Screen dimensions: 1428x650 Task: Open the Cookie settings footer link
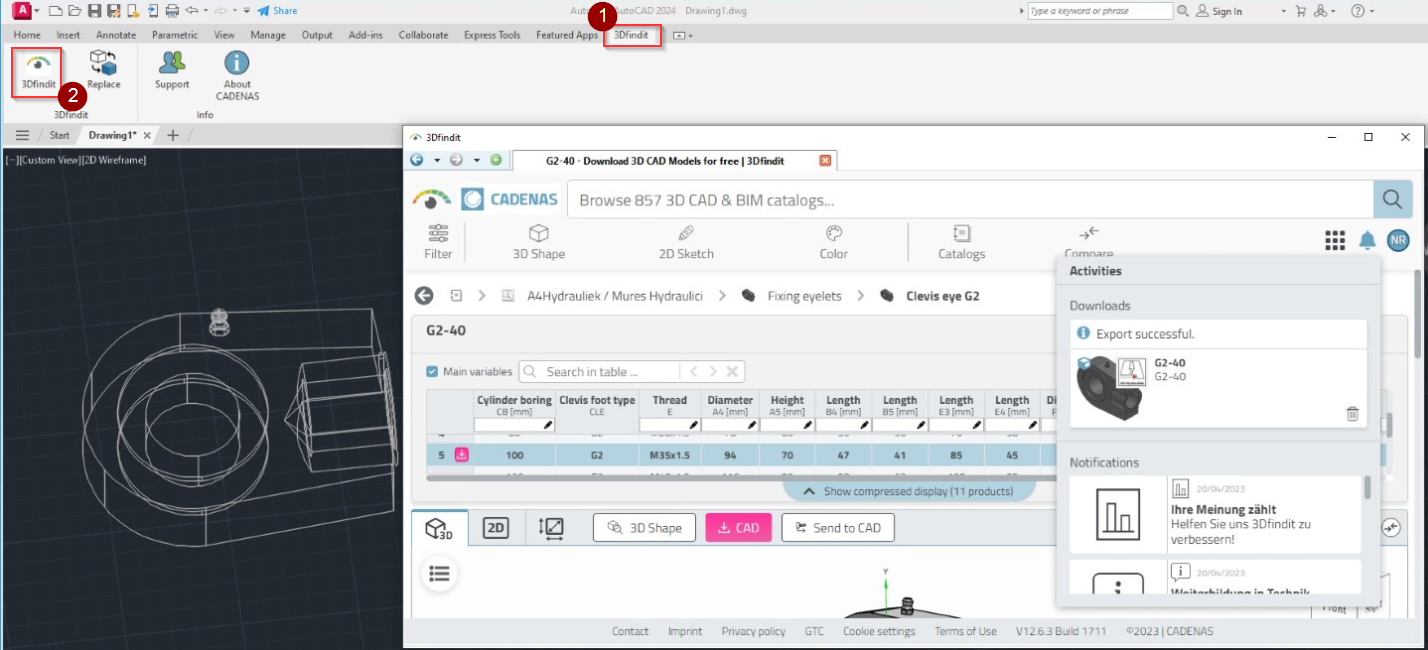click(879, 631)
